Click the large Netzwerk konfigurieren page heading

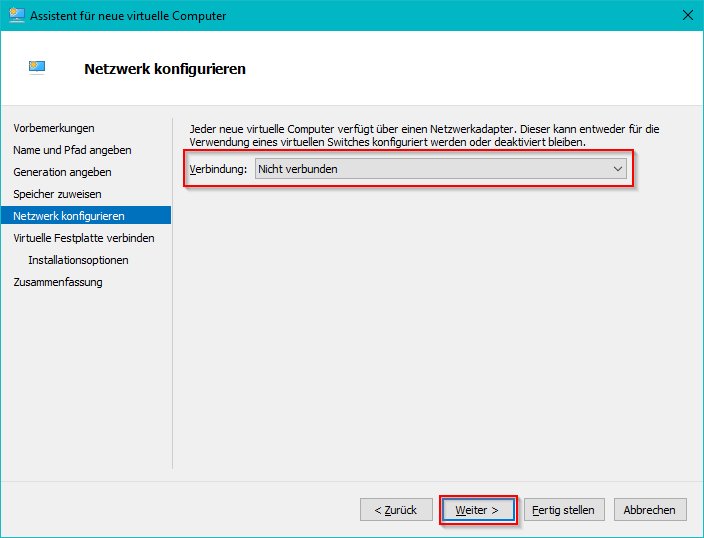(x=165, y=69)
